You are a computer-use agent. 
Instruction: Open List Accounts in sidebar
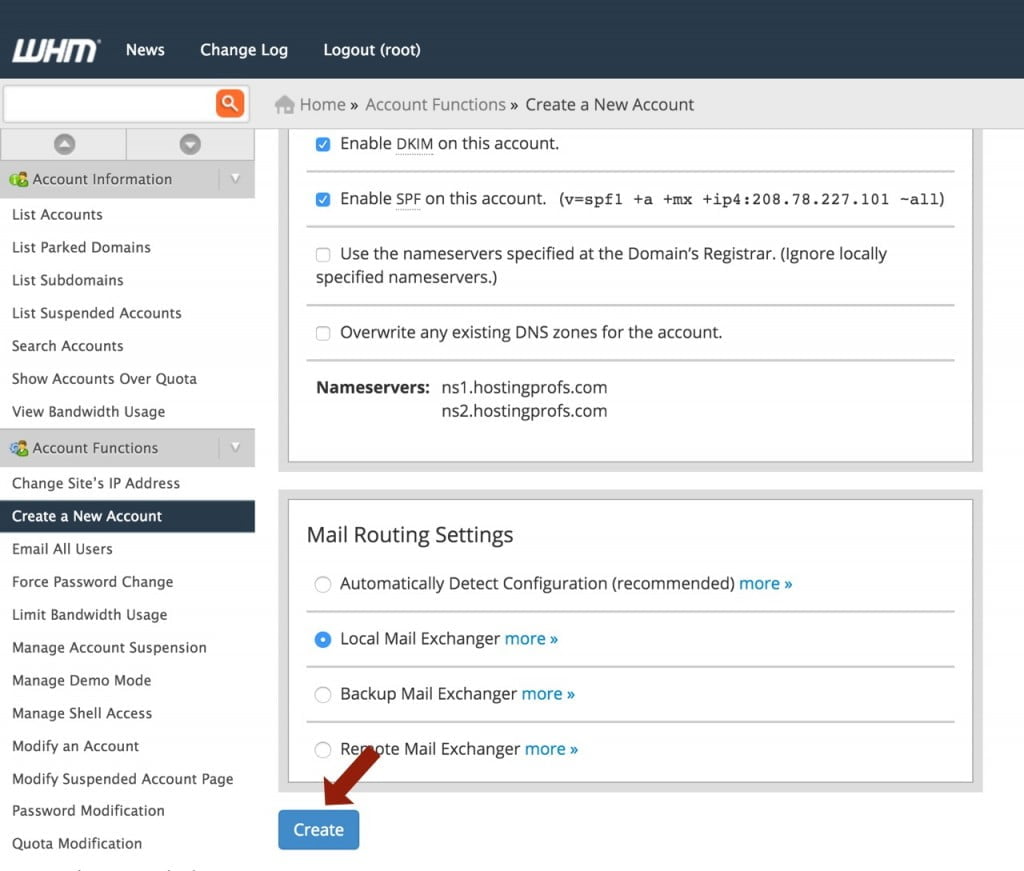57,215
